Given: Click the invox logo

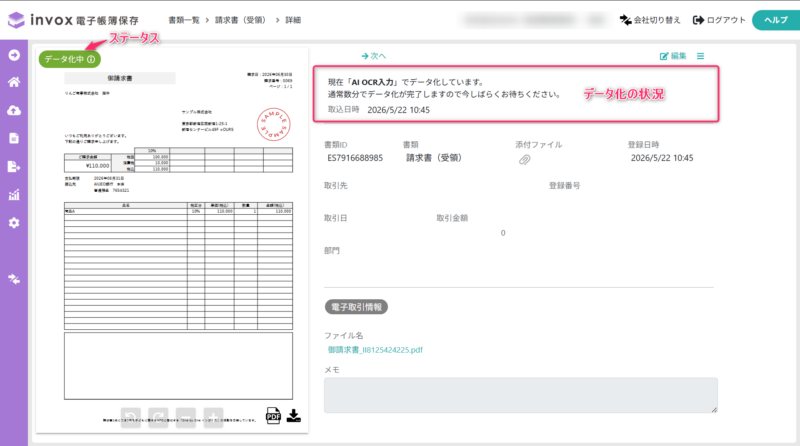Looking at the screenshot, I should tap(73, 20).
